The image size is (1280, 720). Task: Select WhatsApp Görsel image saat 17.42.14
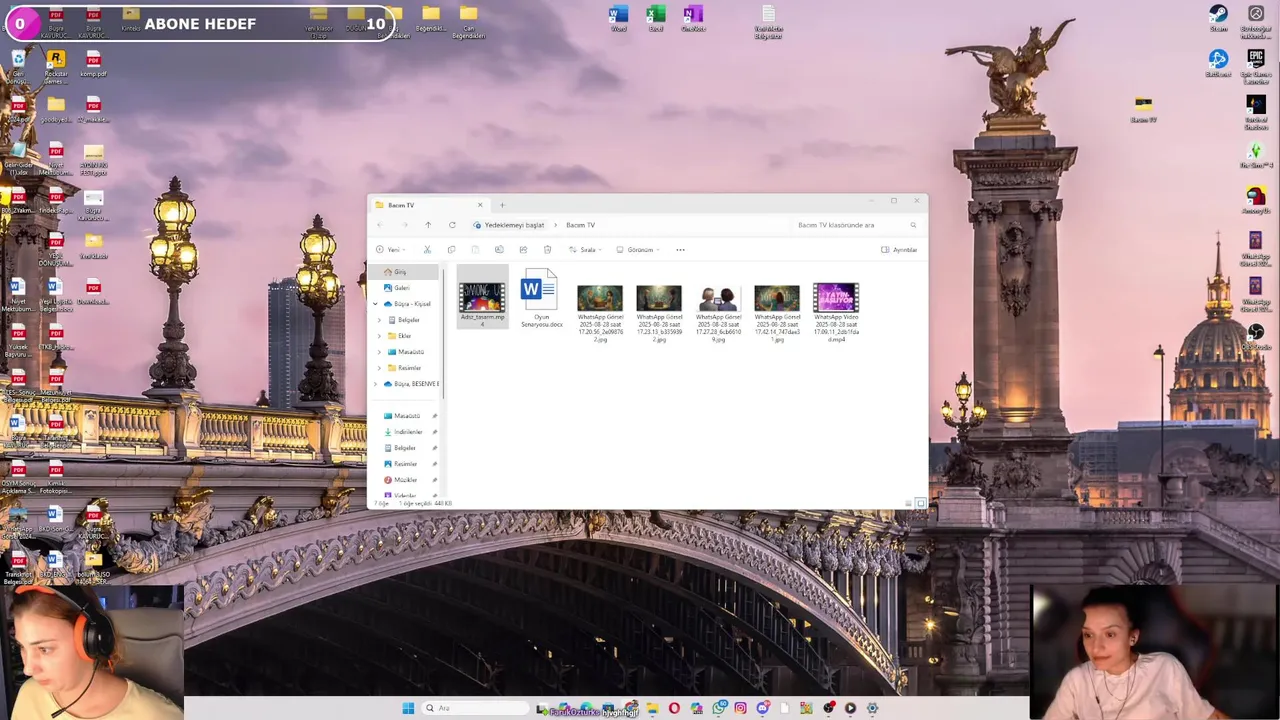[777, 312]
